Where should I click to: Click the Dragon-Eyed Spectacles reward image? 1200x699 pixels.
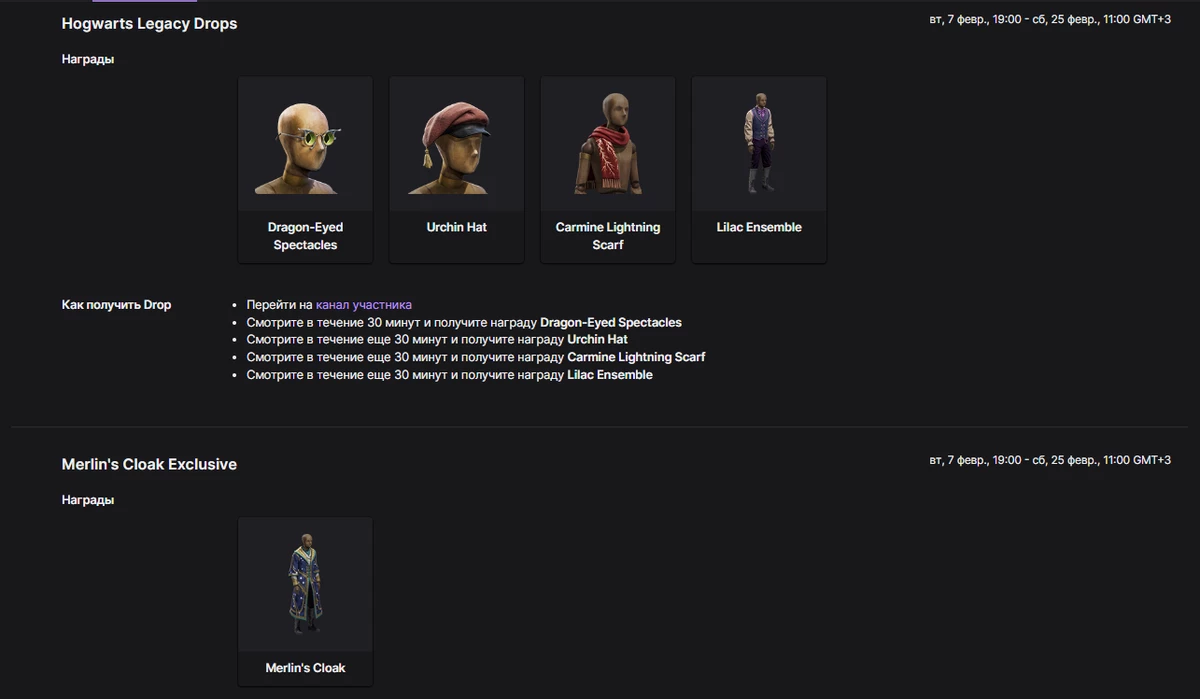[x=305, y=144]
